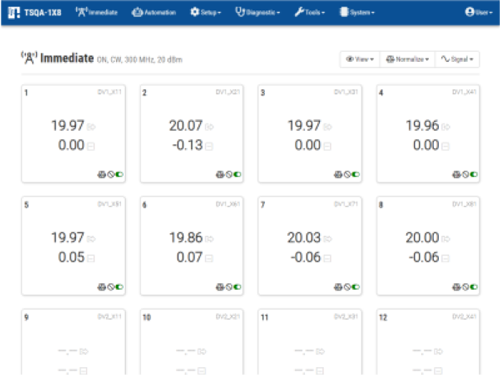Select the 0.07 offset on port 6
This screenshot has width=500, height=375.
click(x=189, y=257)
